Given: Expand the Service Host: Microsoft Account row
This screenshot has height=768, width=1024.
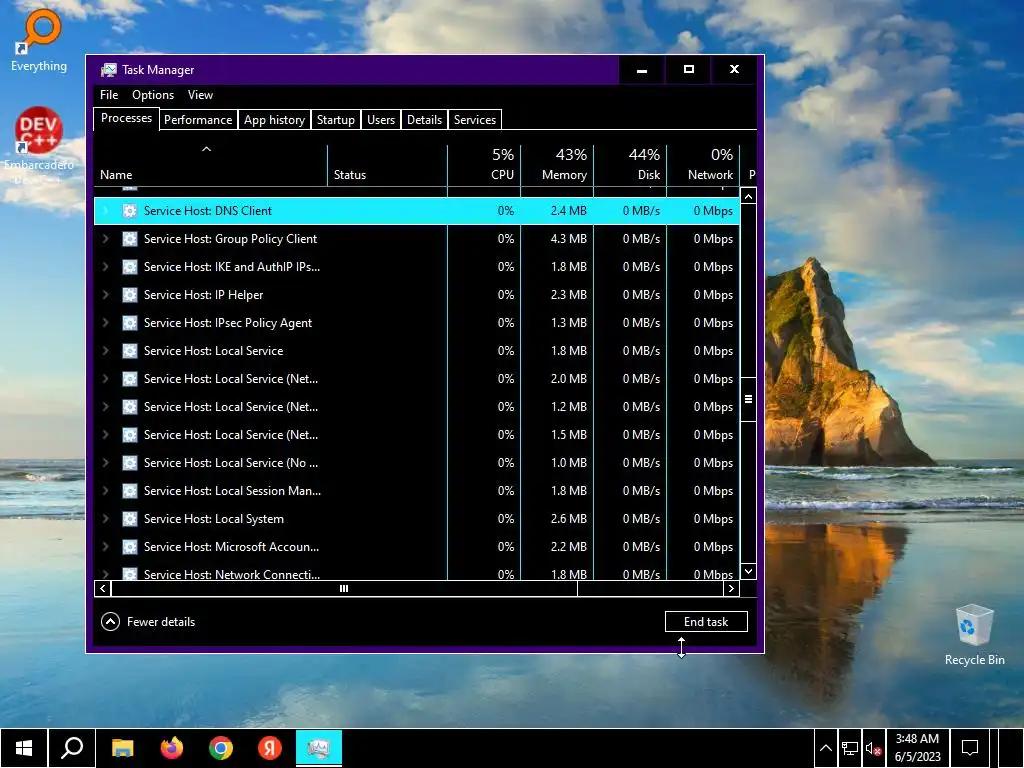Looking at the screenshot, I should [105, 547].
